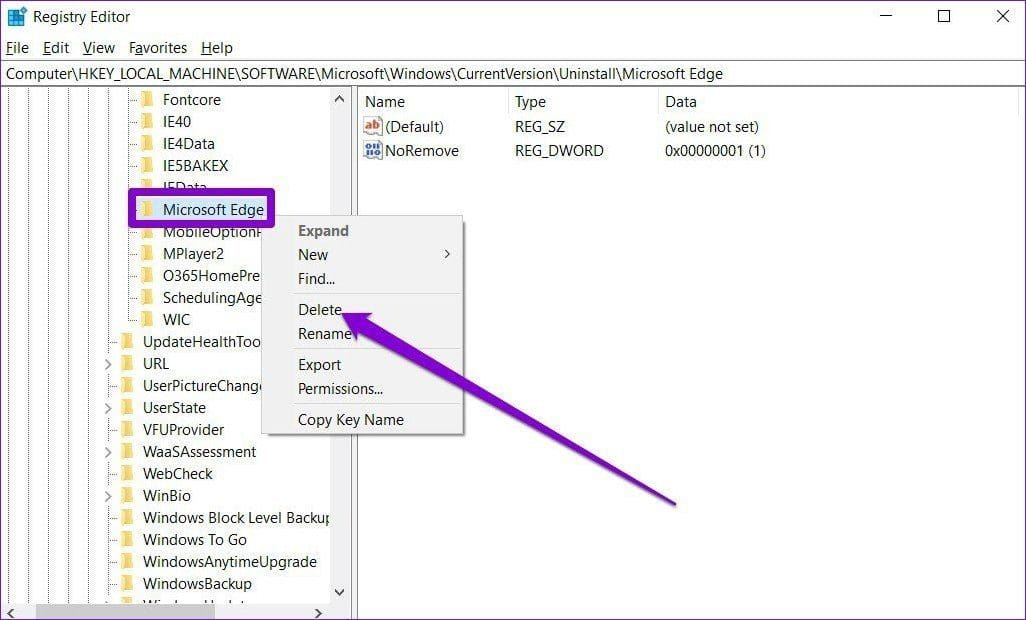1026x620 pixels.
Task: Click the Registry Editor app icon in the title bar
Action: tap(16, 16)
